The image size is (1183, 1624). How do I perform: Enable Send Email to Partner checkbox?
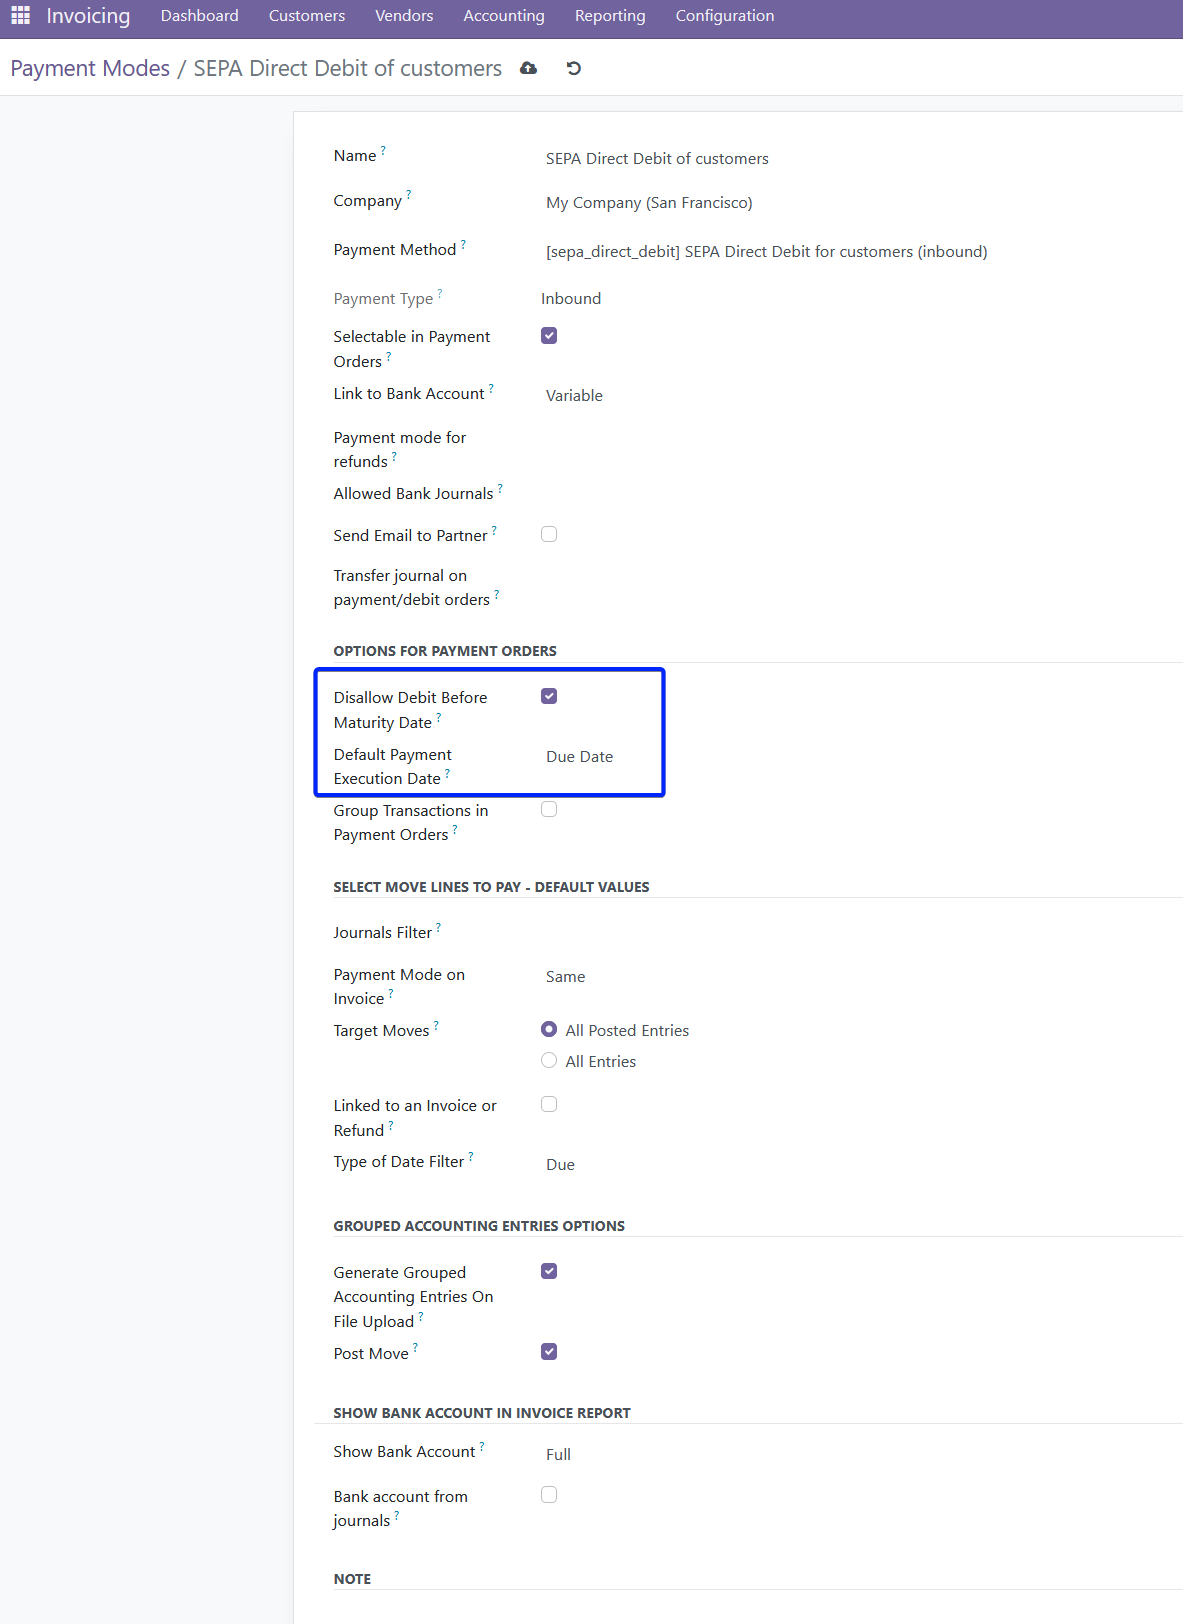coord(549,534)
